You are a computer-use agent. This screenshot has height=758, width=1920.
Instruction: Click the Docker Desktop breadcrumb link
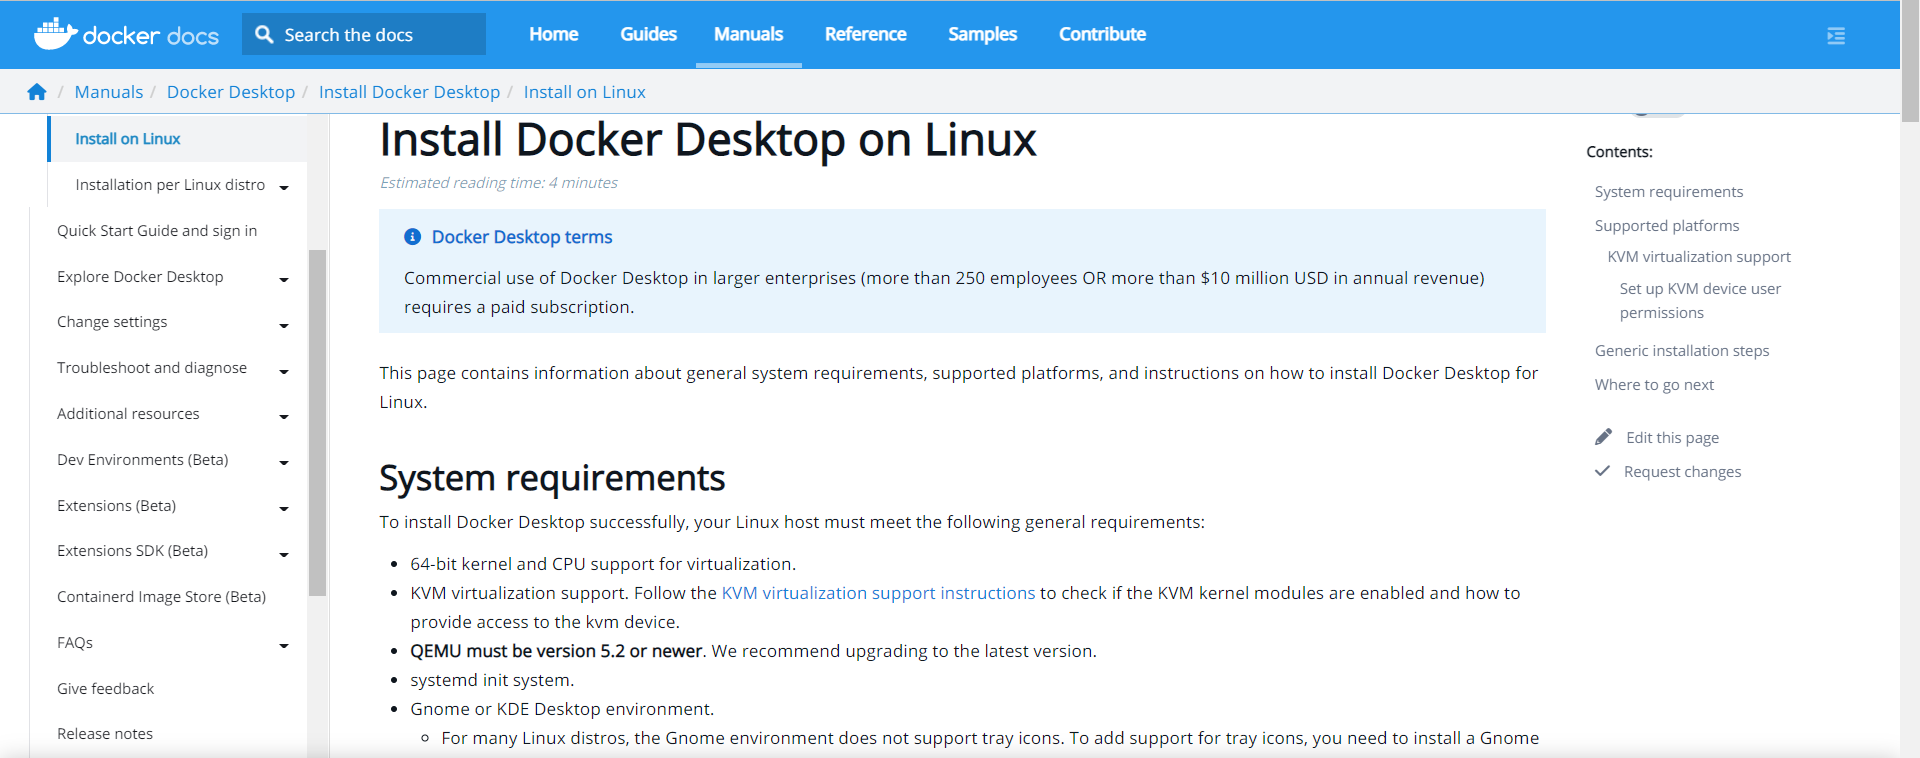(x=231, y=92)
